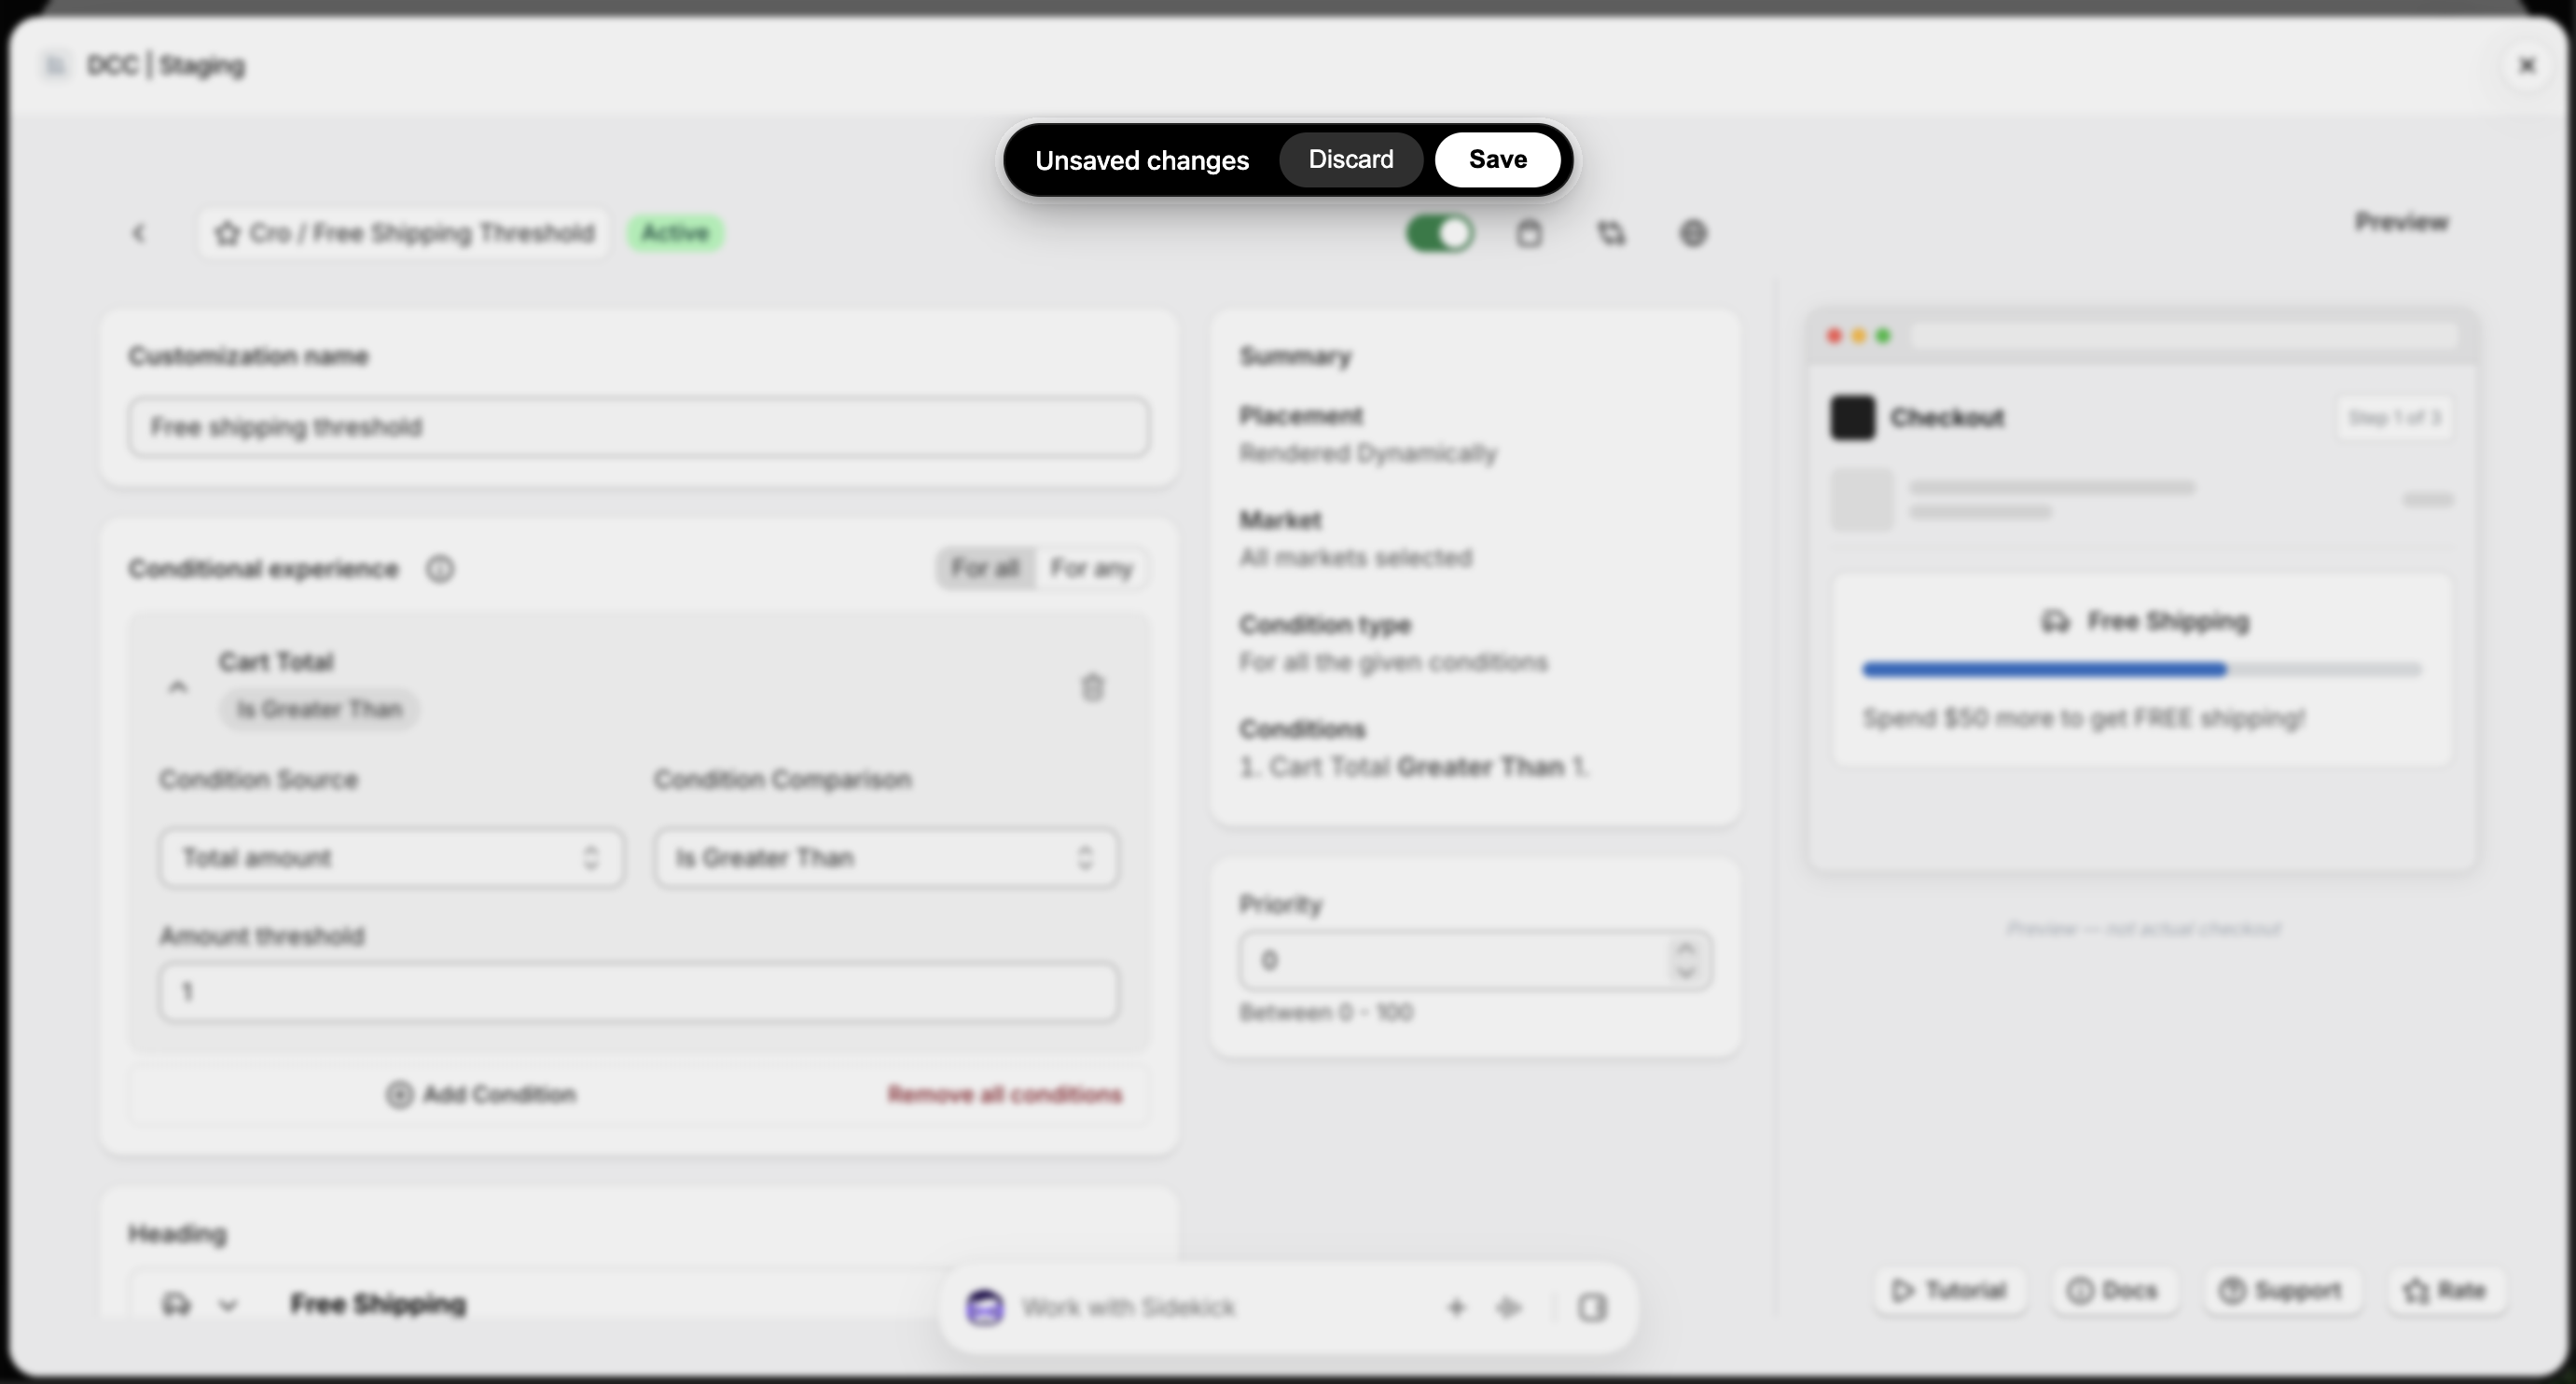Screen dimensions: 2576x1384
Task: Click Remove all conditions link
Action: [1005, 1094]
